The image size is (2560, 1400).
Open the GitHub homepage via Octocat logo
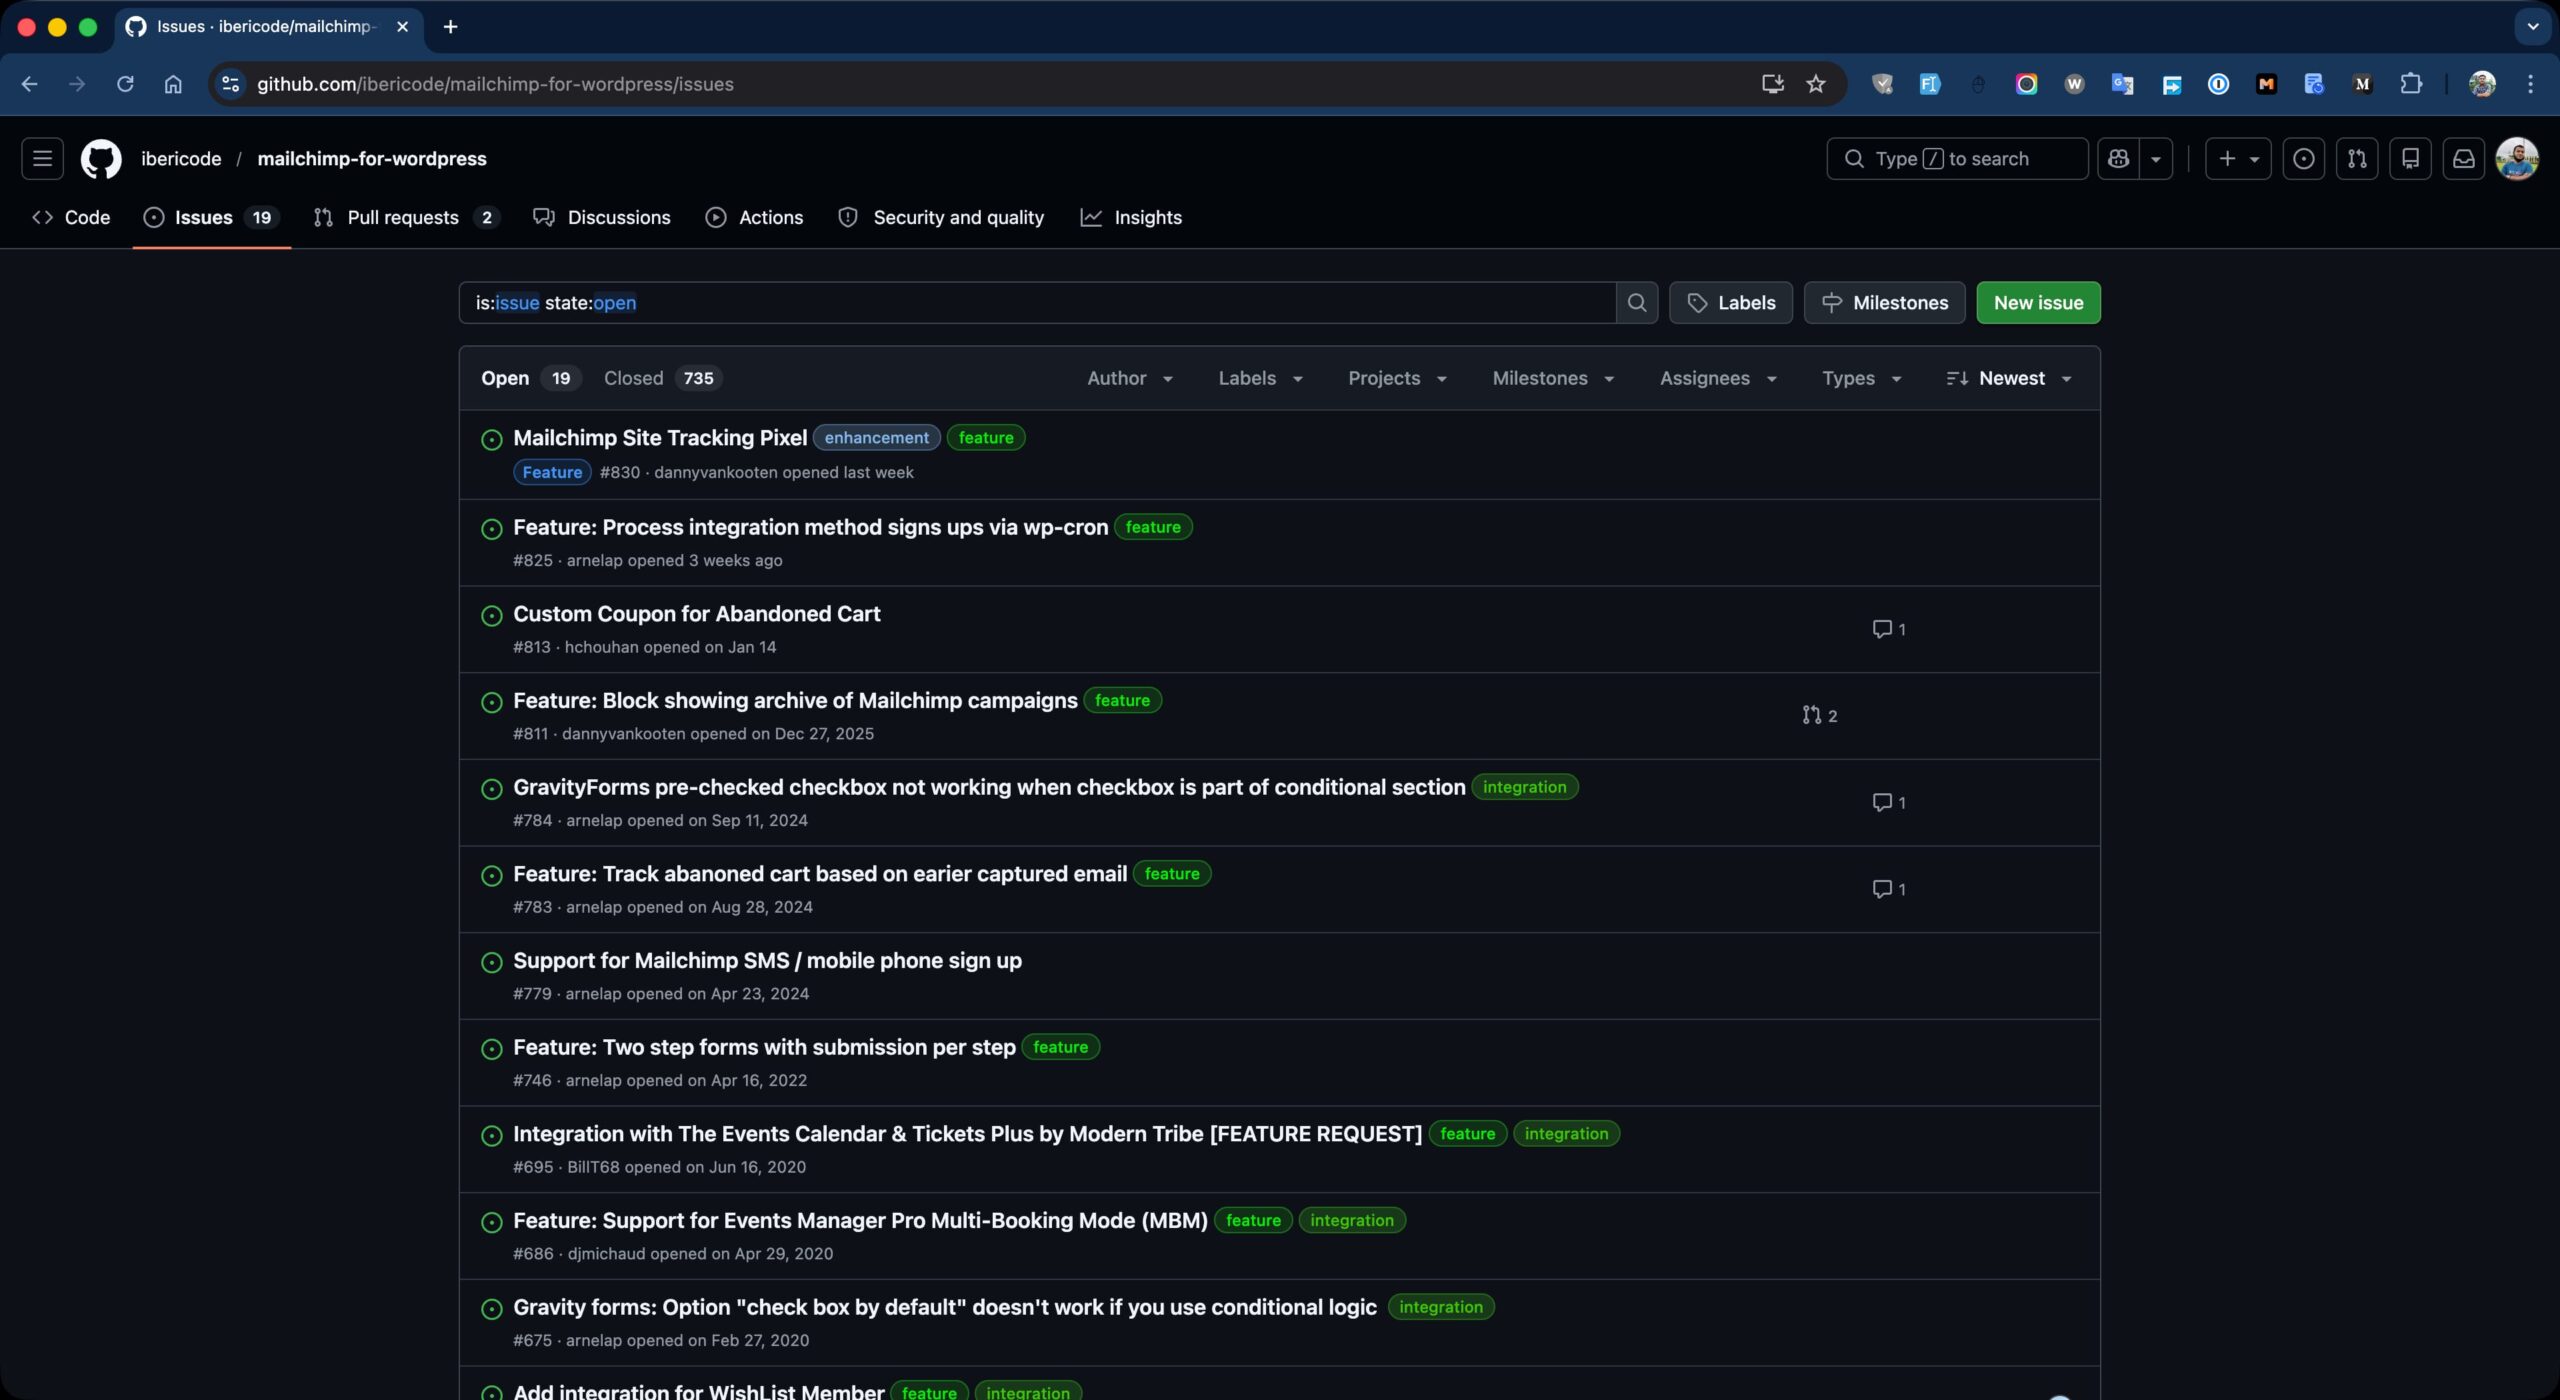[x=101, y=159]
